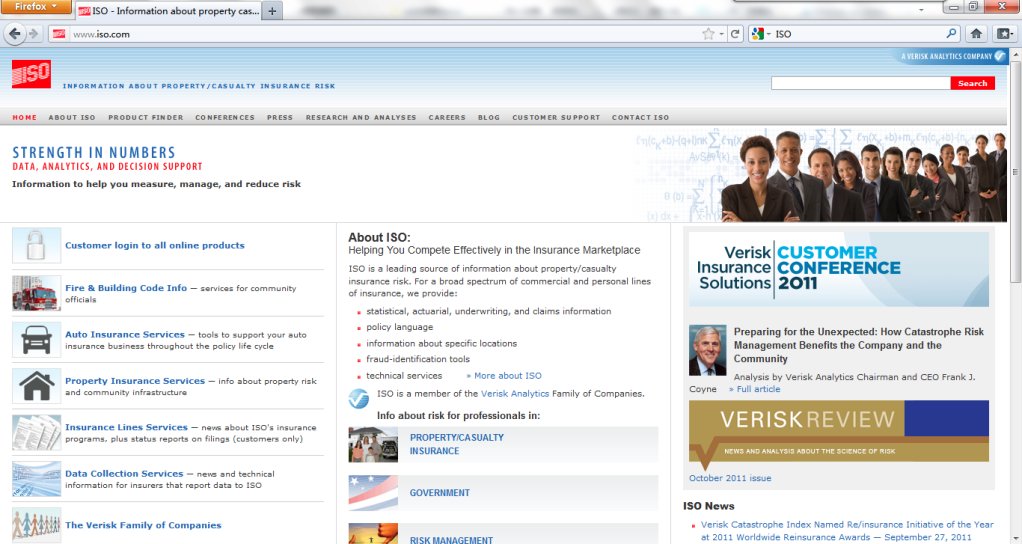Click Frank Coyne's portrait photo

[x=707, y=350]
